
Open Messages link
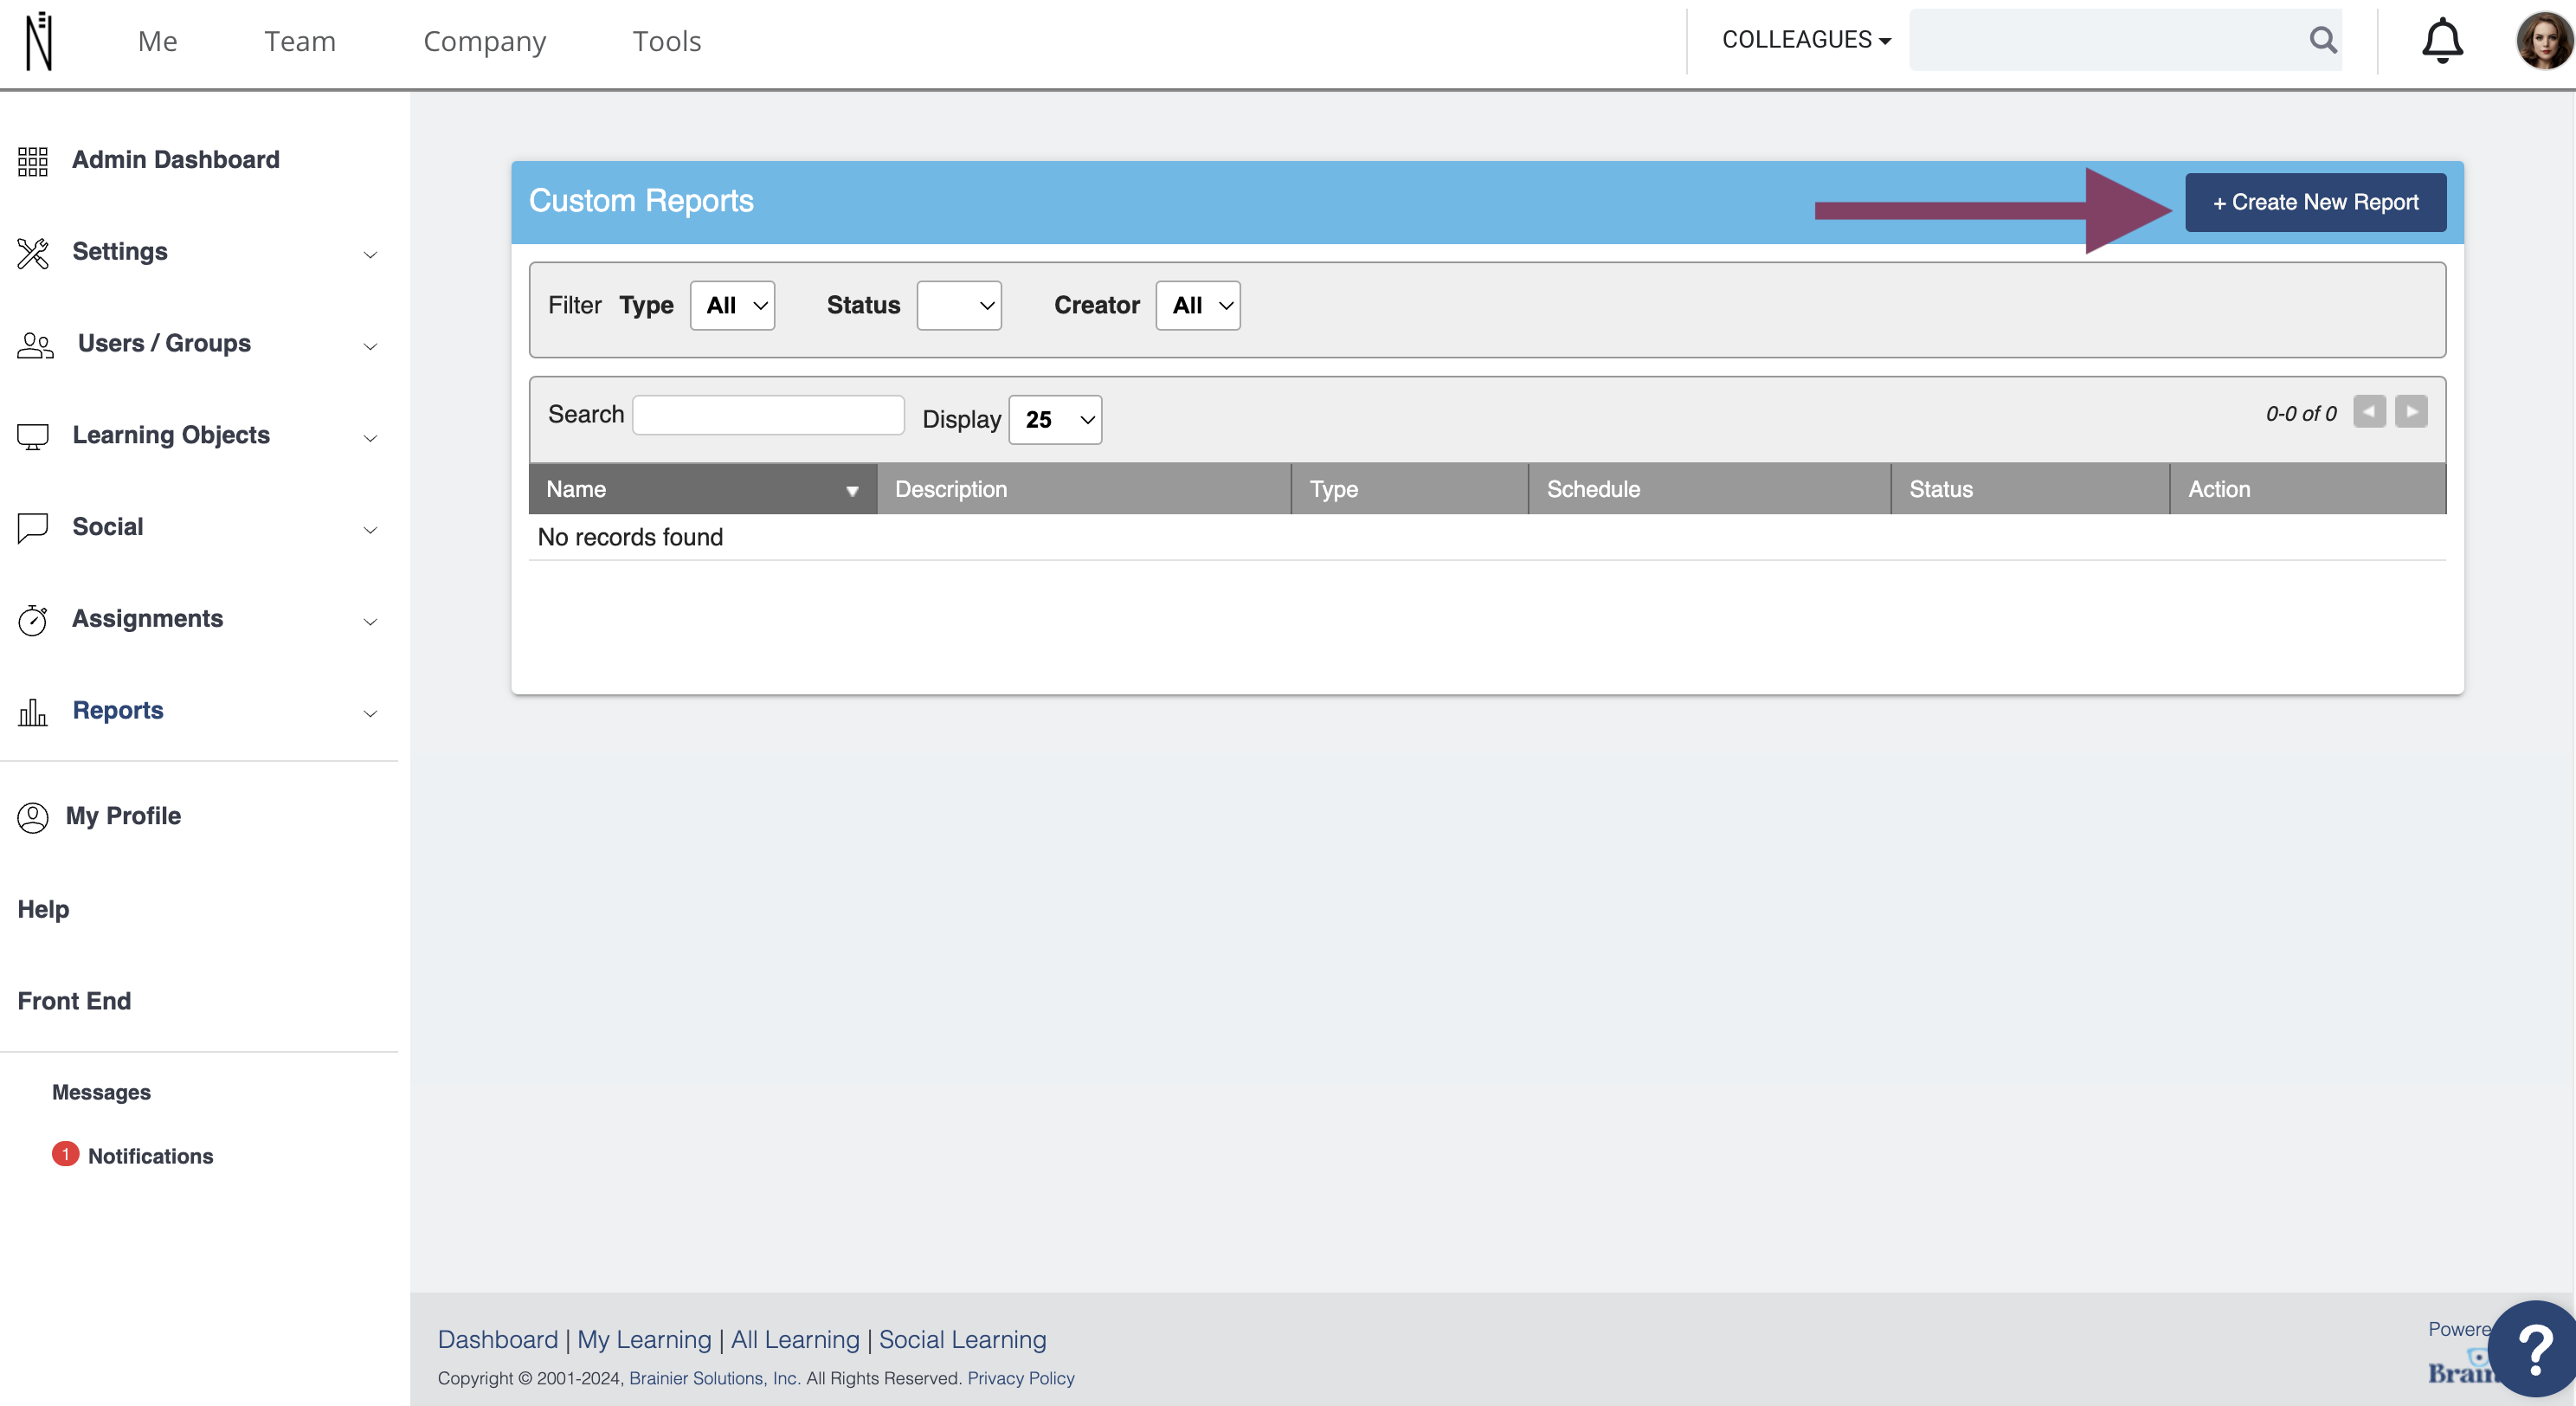coord(101,1092)
